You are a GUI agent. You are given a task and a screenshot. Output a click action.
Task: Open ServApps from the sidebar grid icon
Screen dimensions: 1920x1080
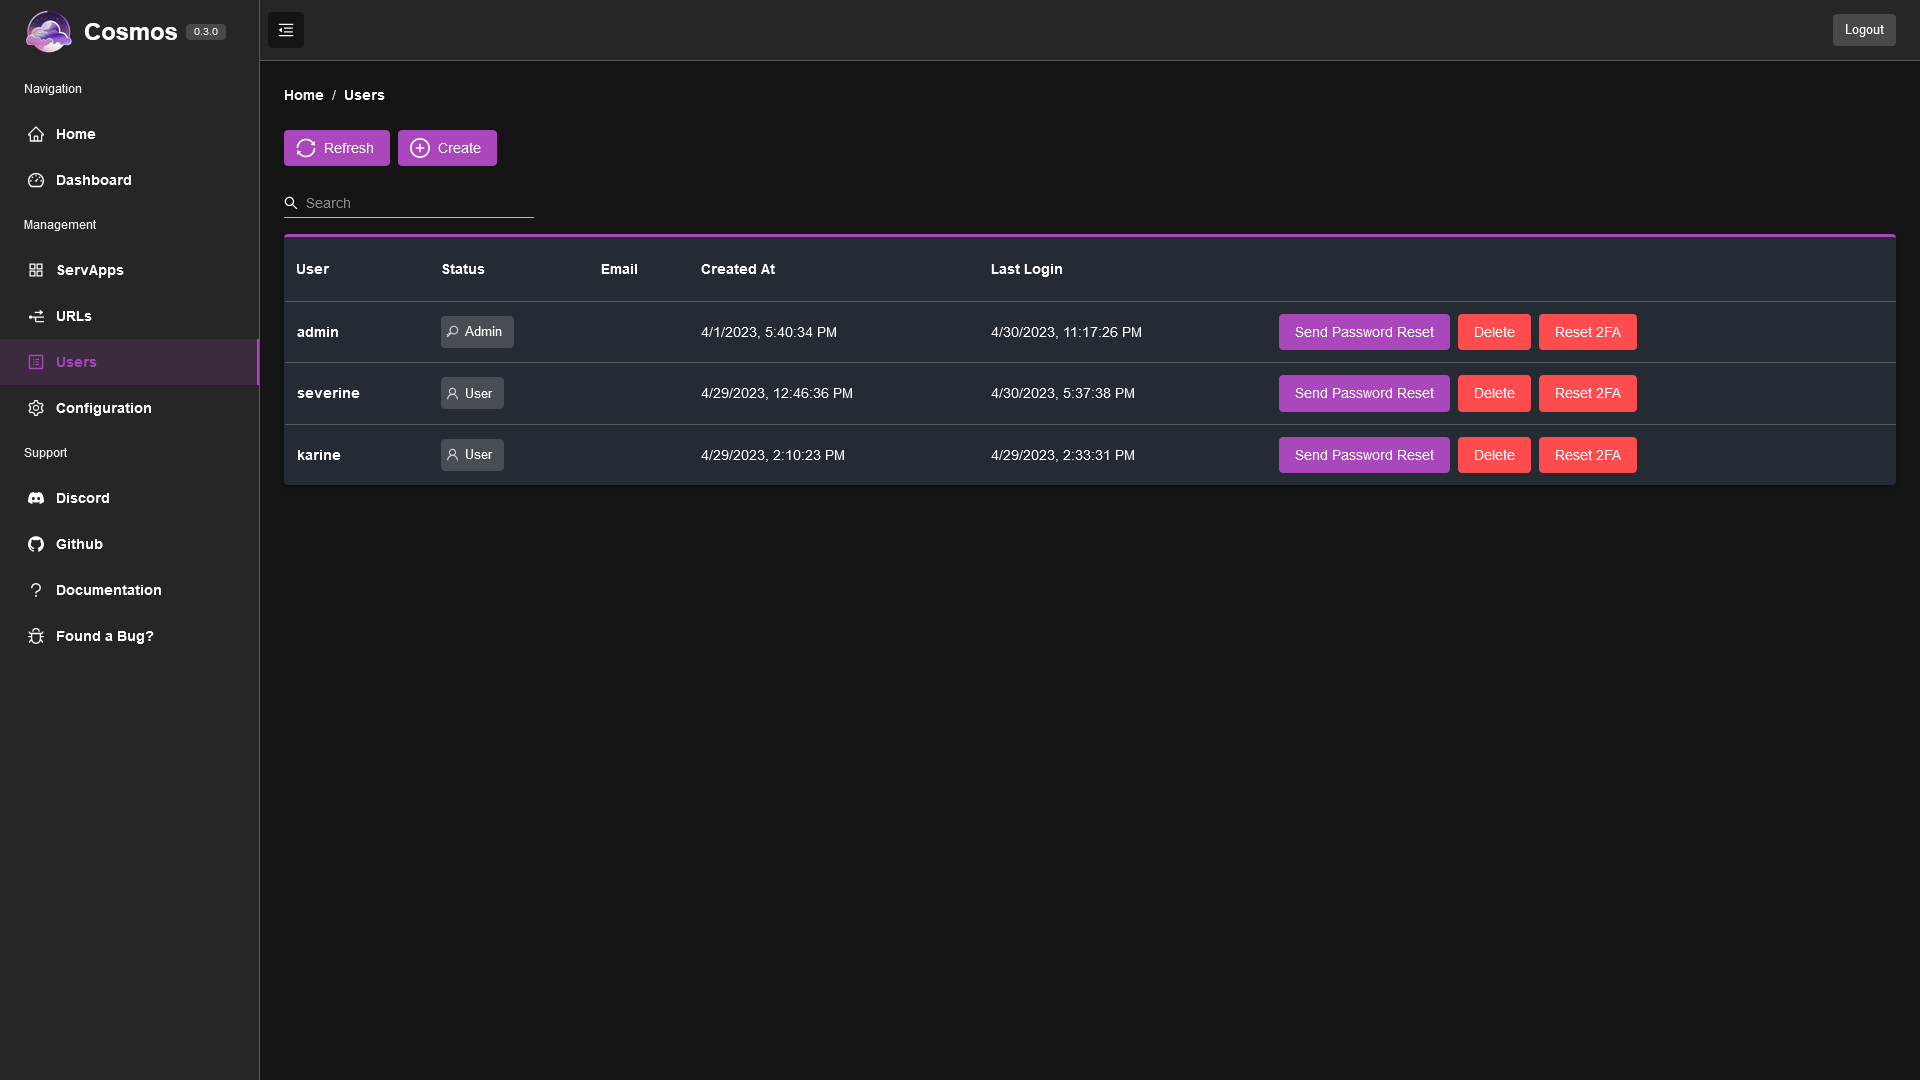point(36,270)
